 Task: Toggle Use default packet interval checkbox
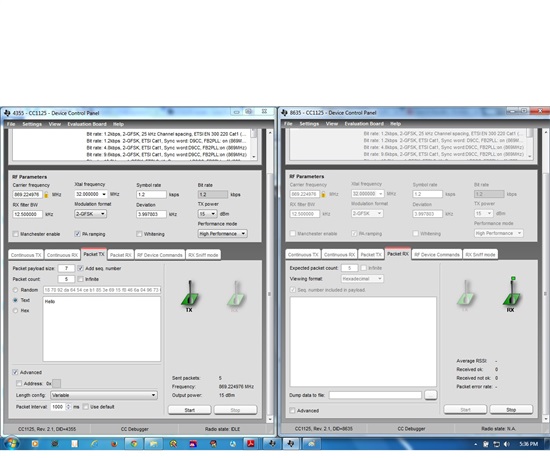[85, 407]
